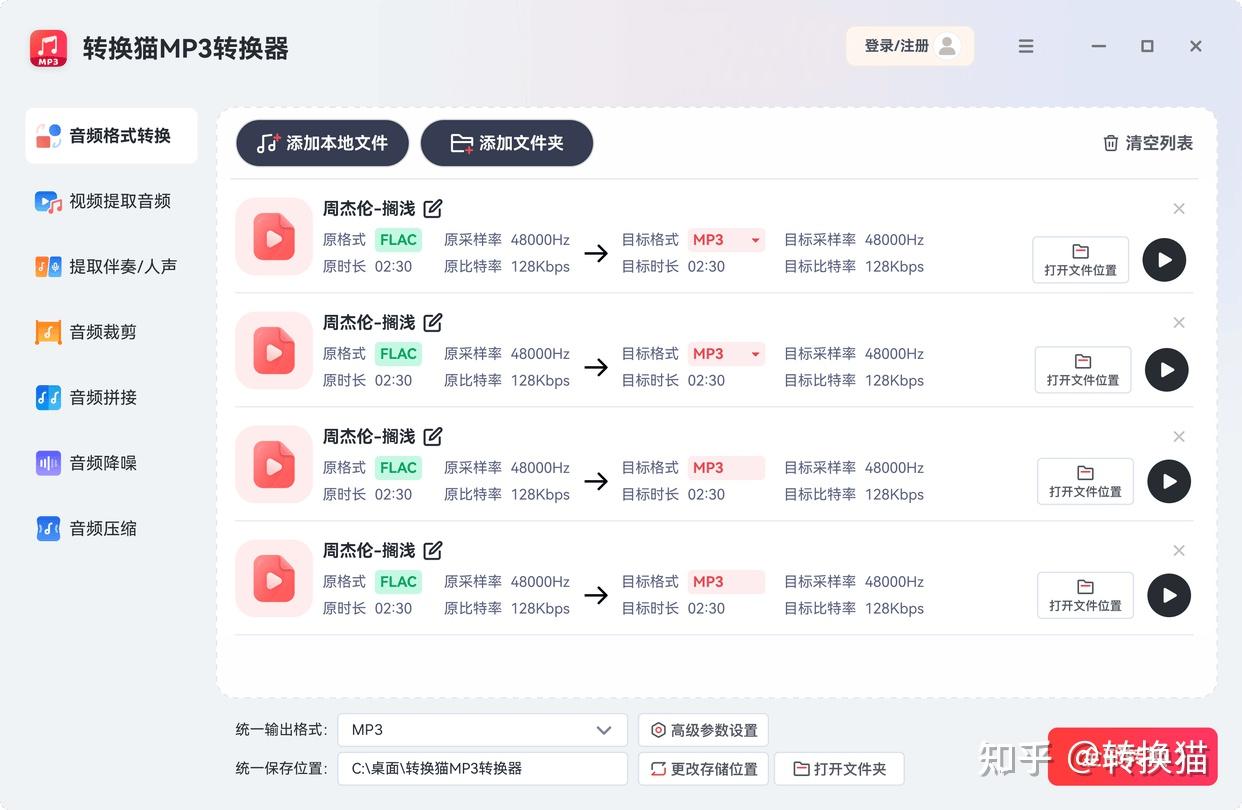The width and height of the screenshot is (1242, 810).
Task: Open the 统一输出格式 format dropdown
Action: [482, 730]
